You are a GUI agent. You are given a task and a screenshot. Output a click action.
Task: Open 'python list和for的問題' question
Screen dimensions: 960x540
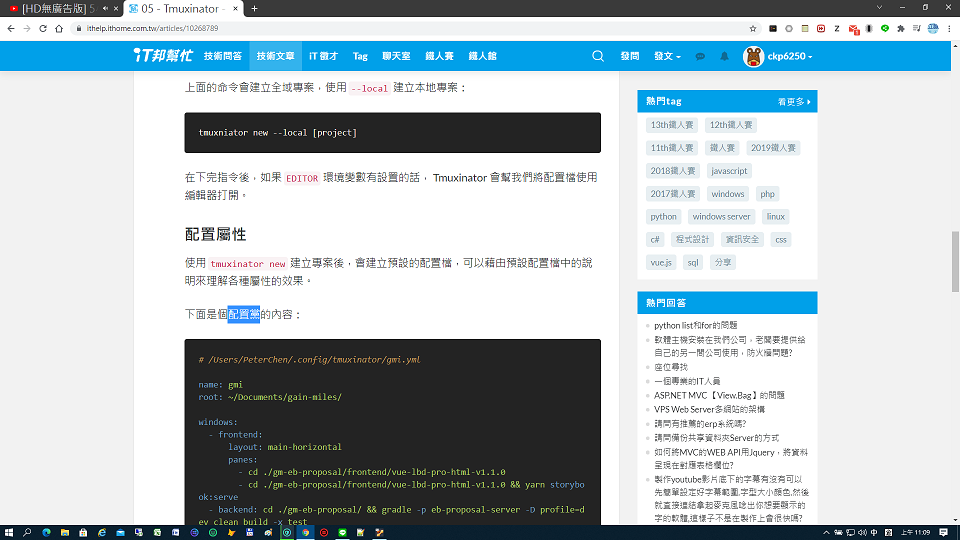[x=696, y=325]
